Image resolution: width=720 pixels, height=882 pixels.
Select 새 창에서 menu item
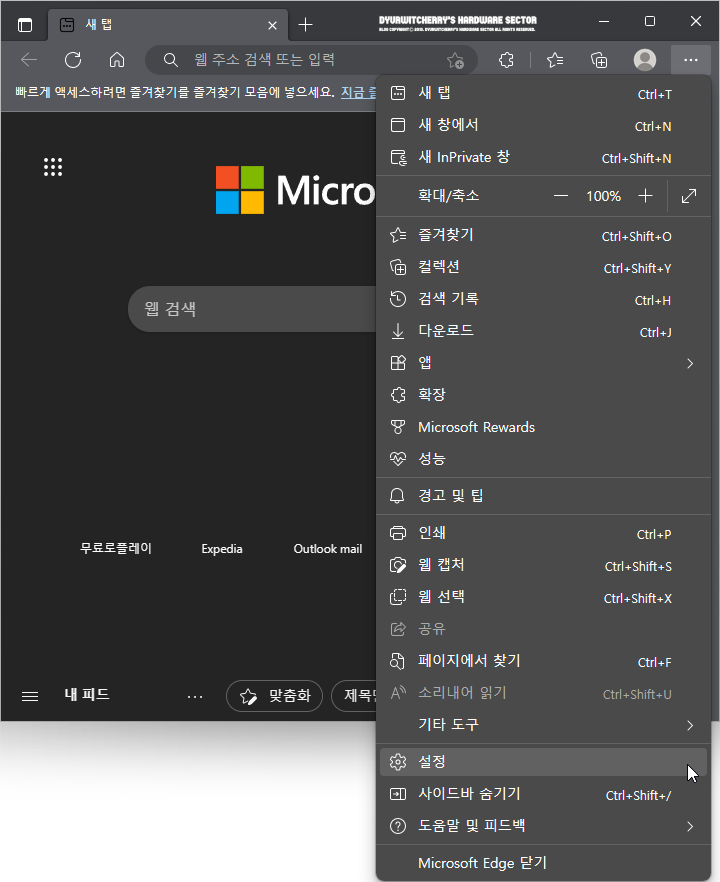543,125
